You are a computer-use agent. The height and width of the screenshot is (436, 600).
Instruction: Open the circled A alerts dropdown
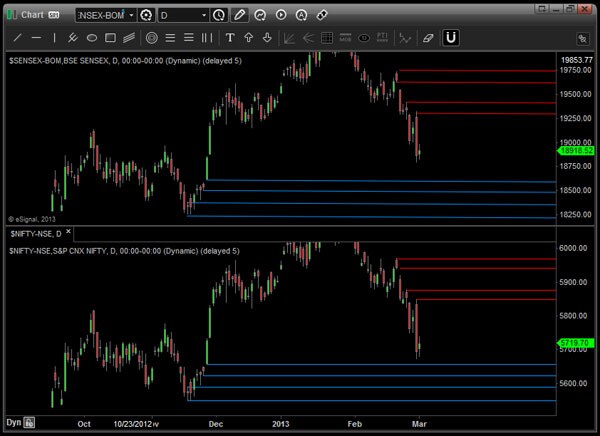point(302,15)
